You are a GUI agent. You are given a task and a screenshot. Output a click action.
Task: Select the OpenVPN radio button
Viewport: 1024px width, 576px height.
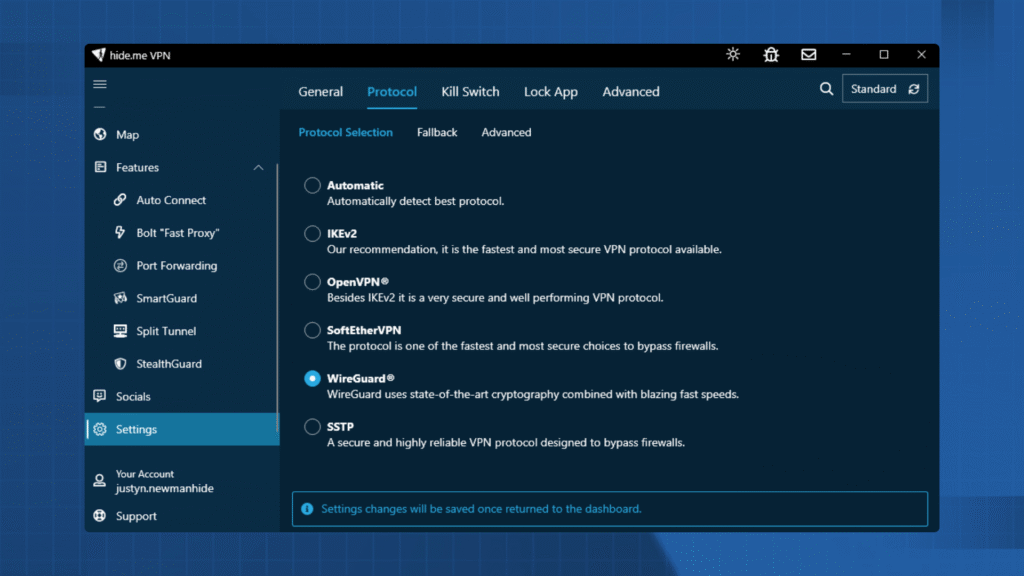(x=313, y=282)
